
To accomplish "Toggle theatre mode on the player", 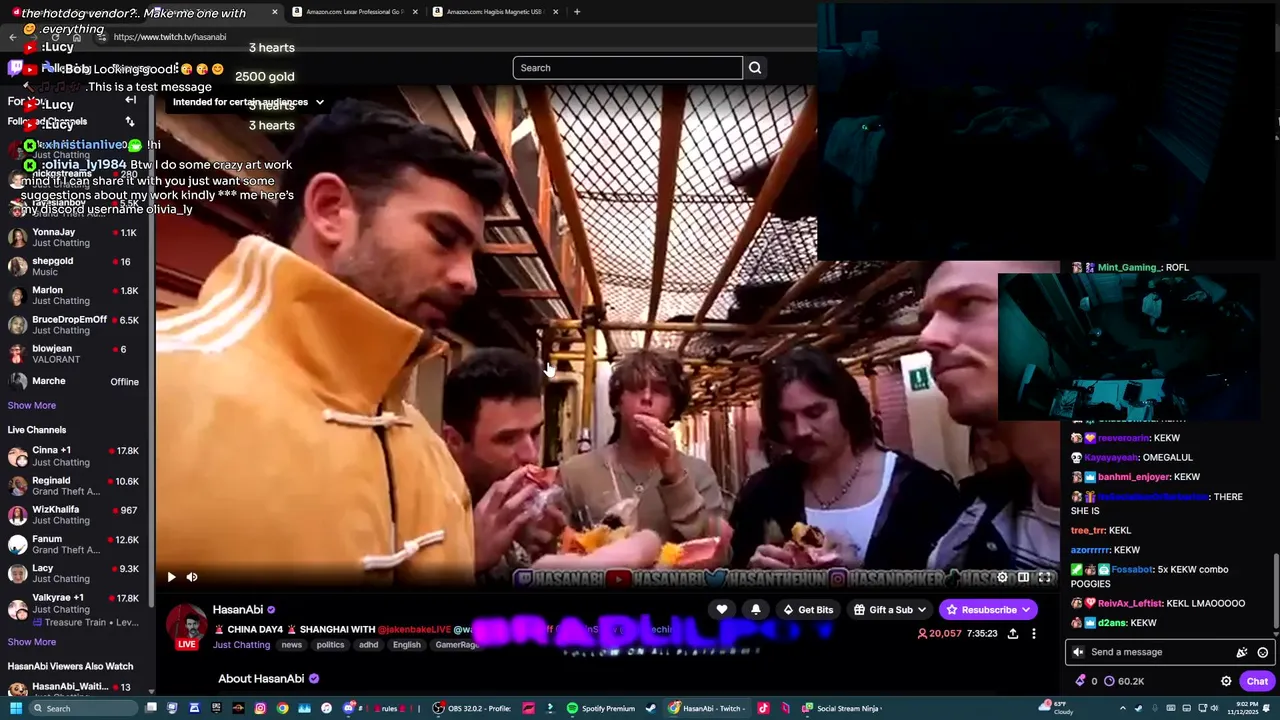I will (x=1023, y=577).
